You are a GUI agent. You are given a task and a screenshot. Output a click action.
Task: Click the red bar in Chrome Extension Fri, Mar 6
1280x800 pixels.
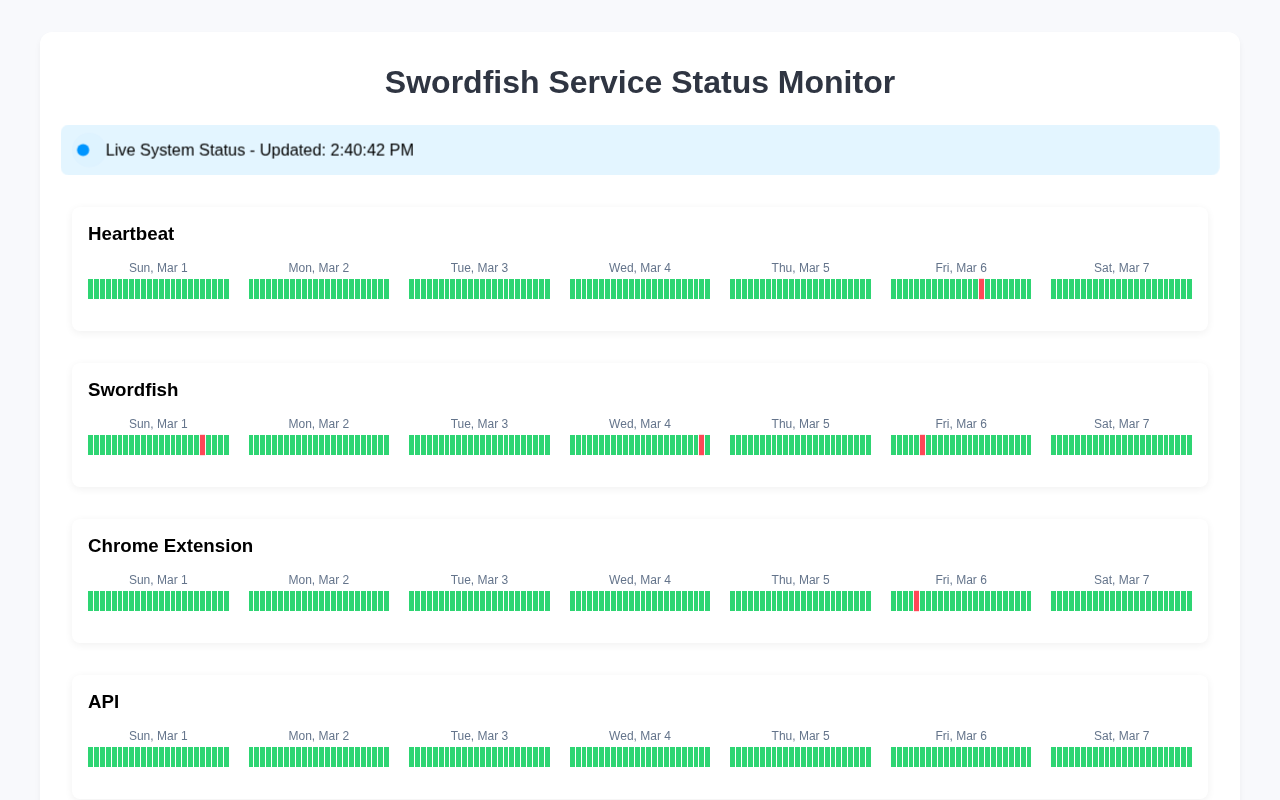916,601
